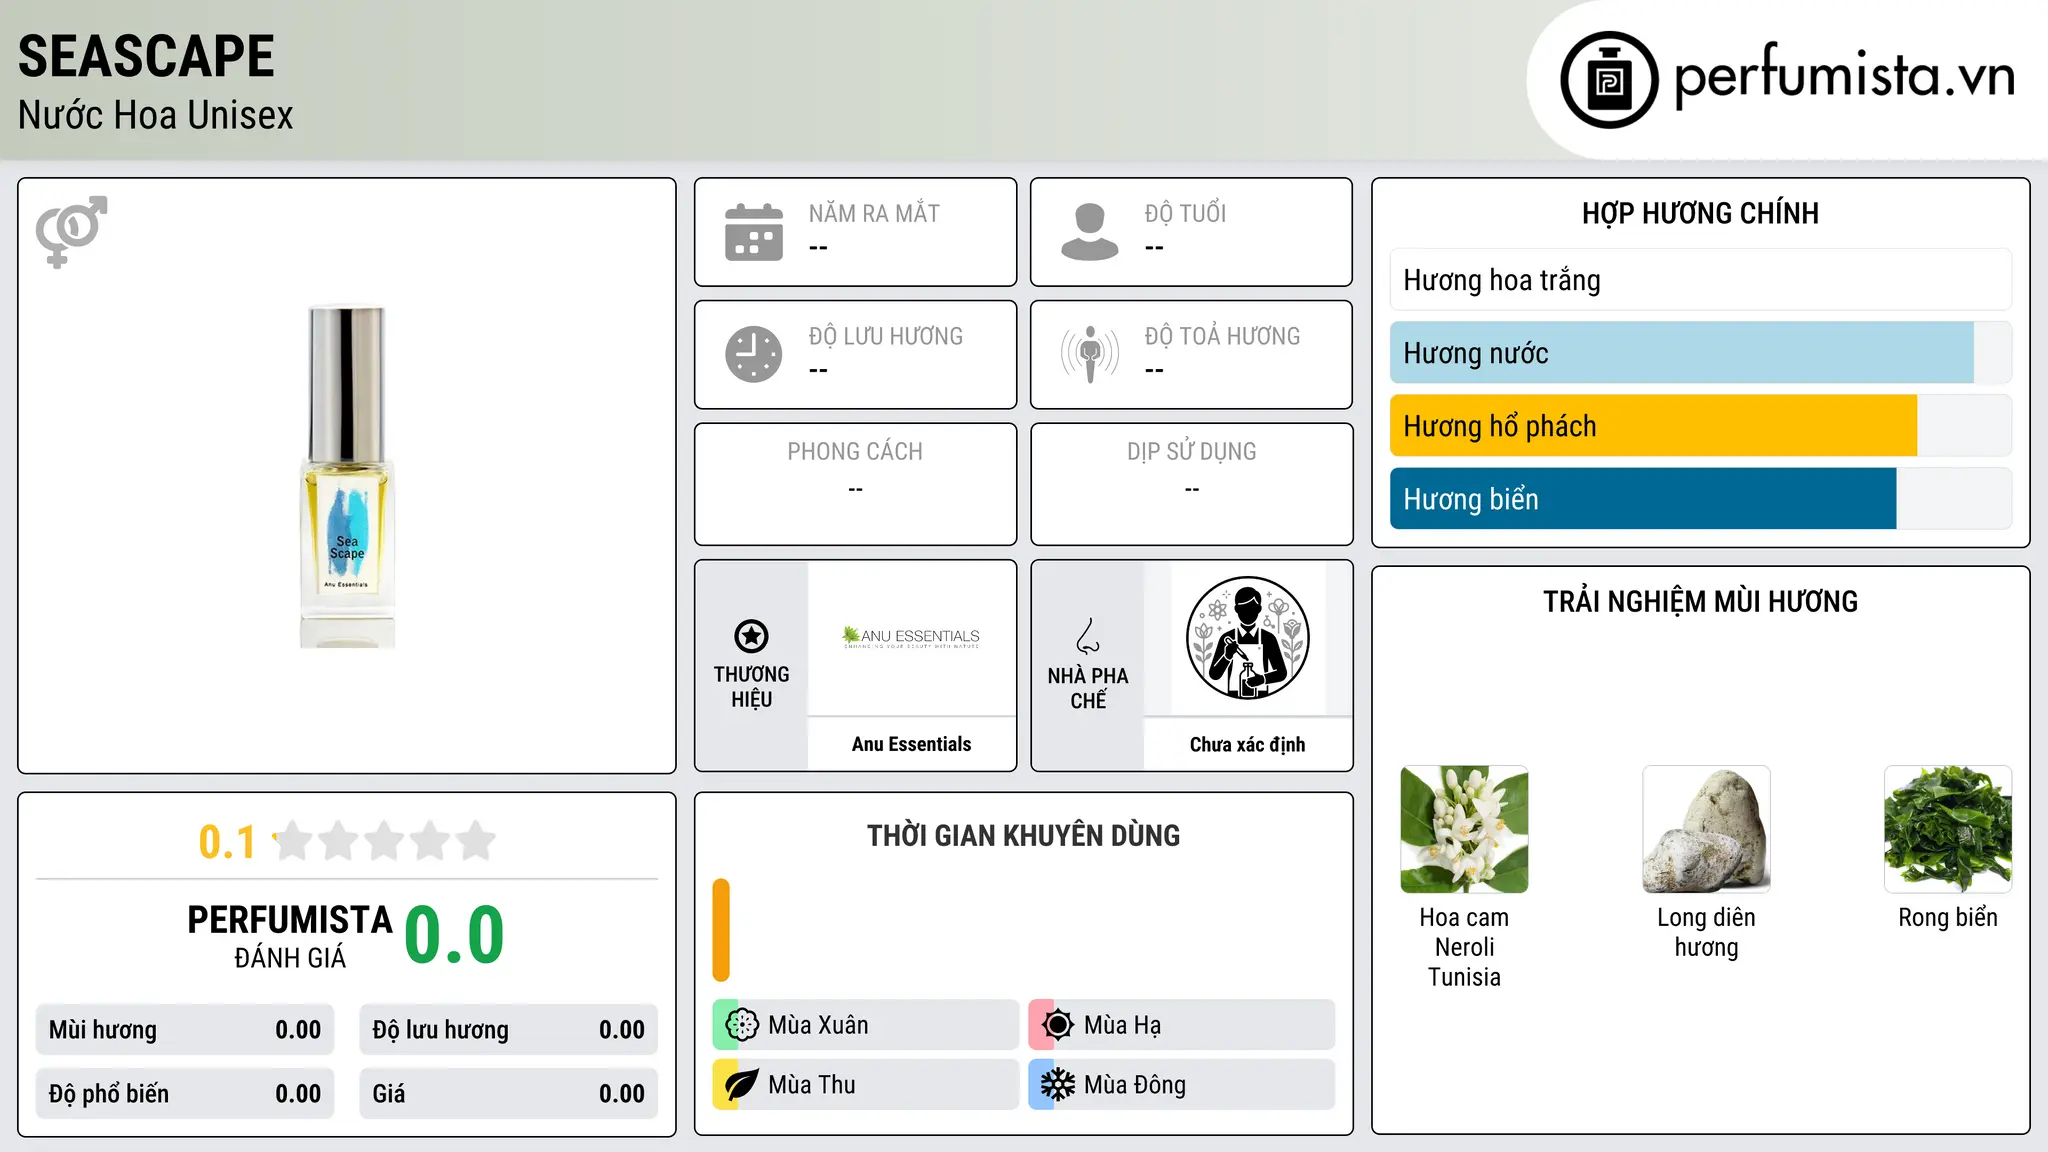
Task: Click the ĐỘ LƯU HƯƠNG label
Action: point(886,336)
